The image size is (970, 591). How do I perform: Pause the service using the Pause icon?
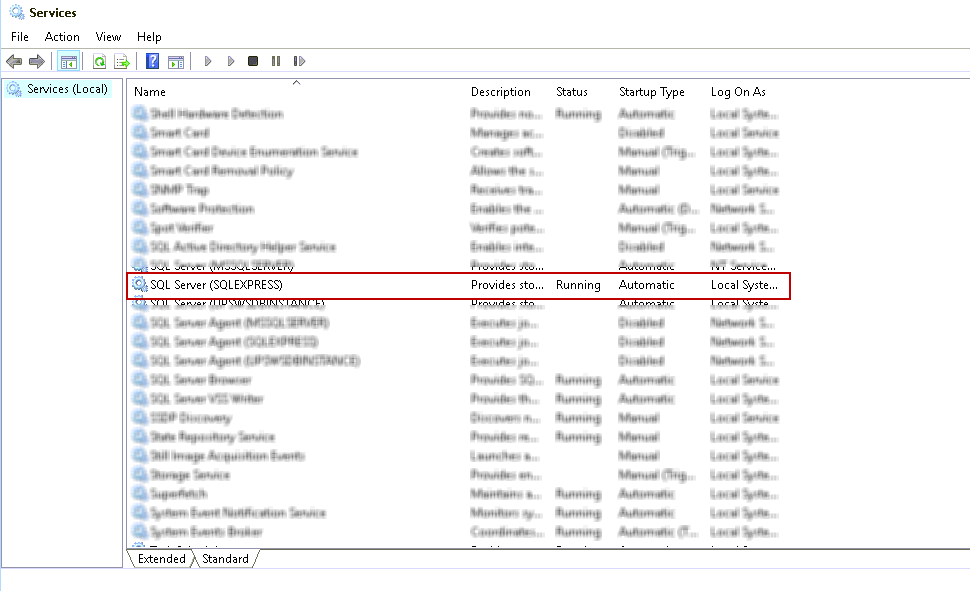click(276, 61)
